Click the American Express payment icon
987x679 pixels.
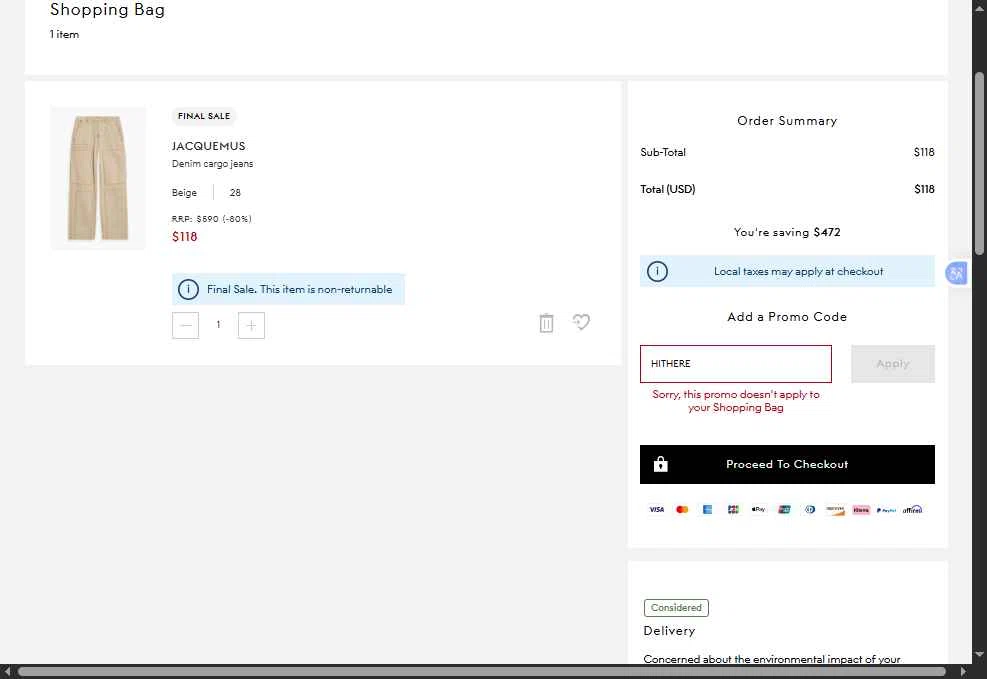coord(708,510)
